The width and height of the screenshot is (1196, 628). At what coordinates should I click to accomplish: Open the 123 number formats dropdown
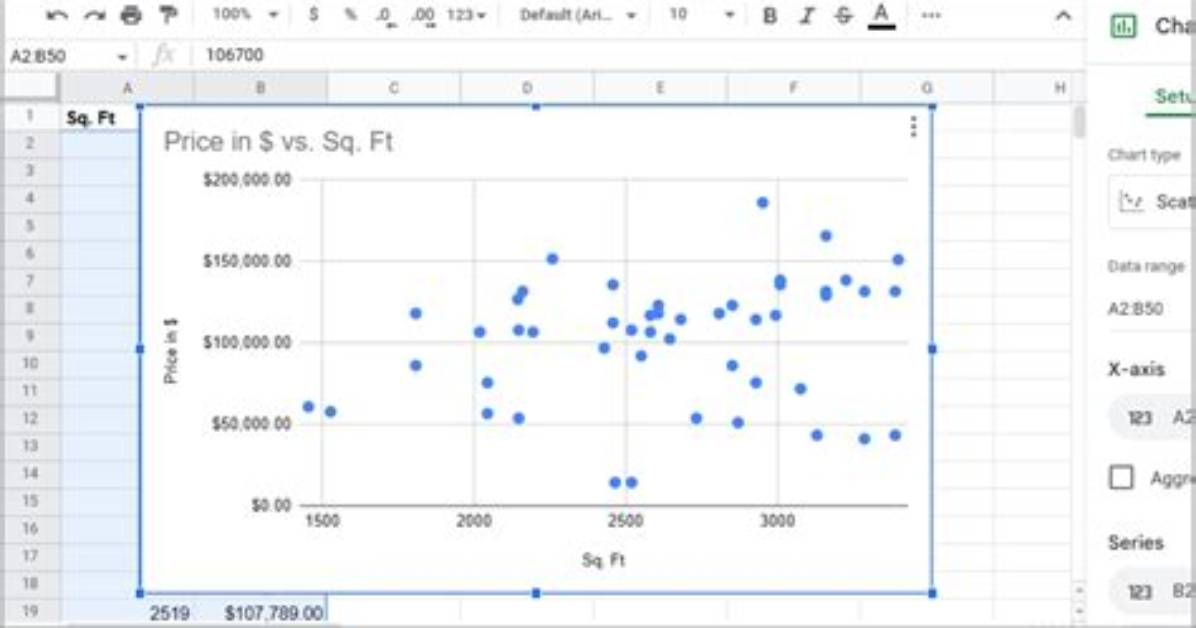tap(466, 14)
